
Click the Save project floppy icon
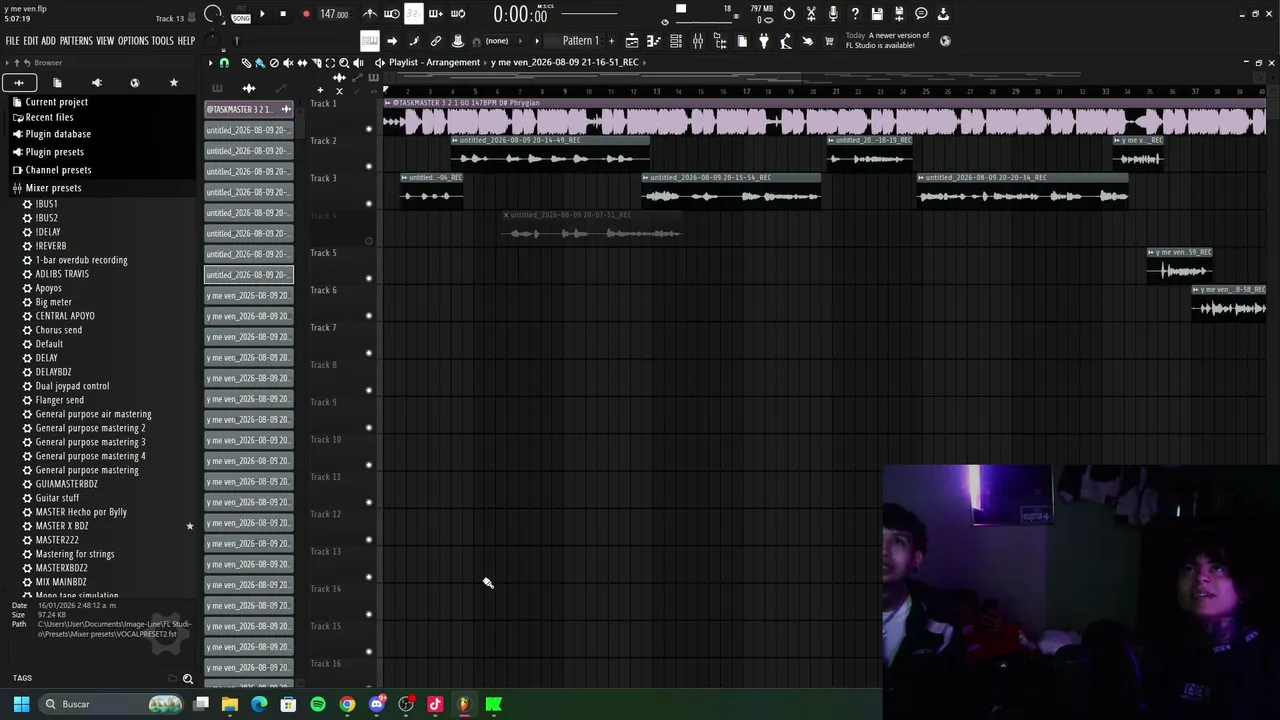point(877,14)
